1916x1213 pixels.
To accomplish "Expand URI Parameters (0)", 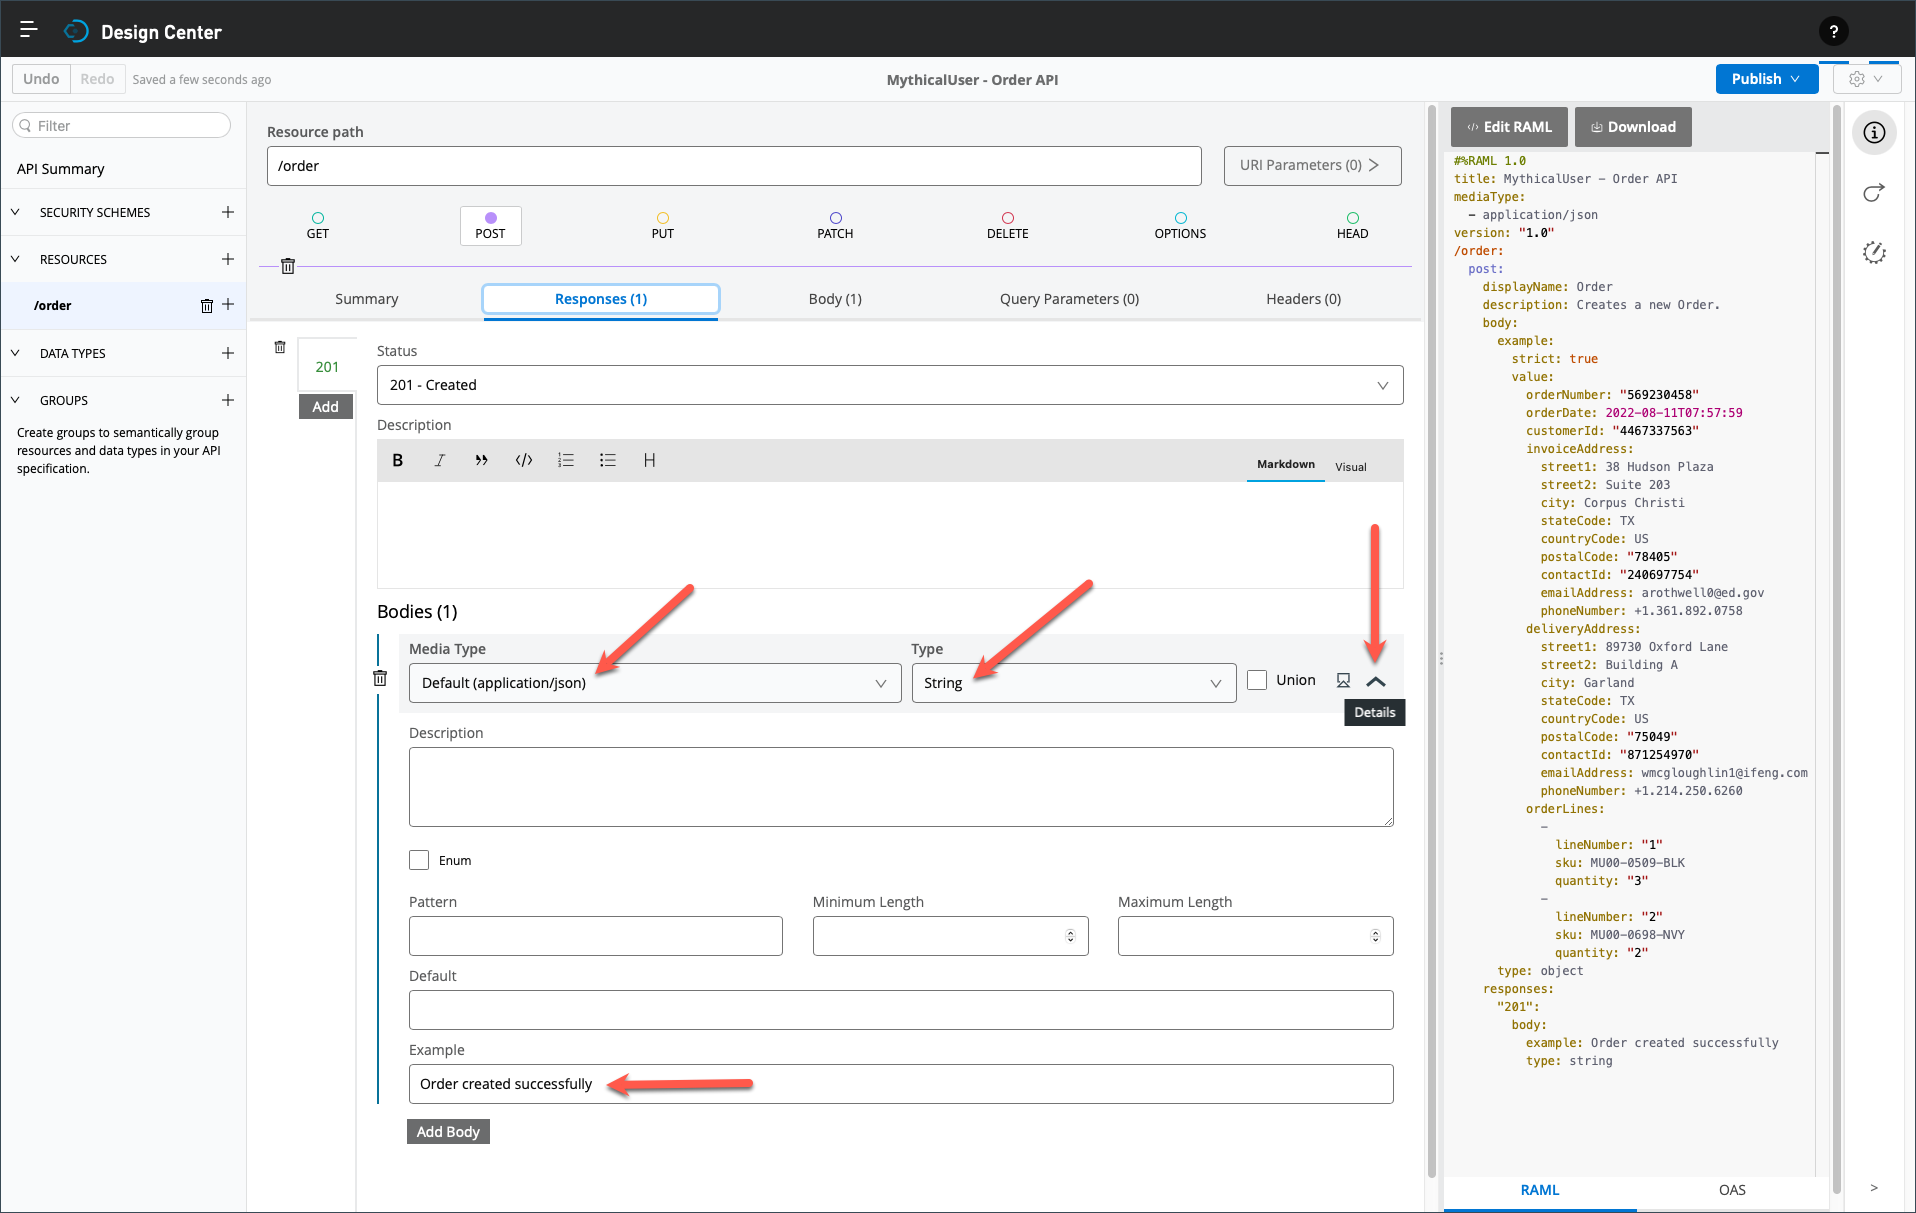I will point(1312,165).
